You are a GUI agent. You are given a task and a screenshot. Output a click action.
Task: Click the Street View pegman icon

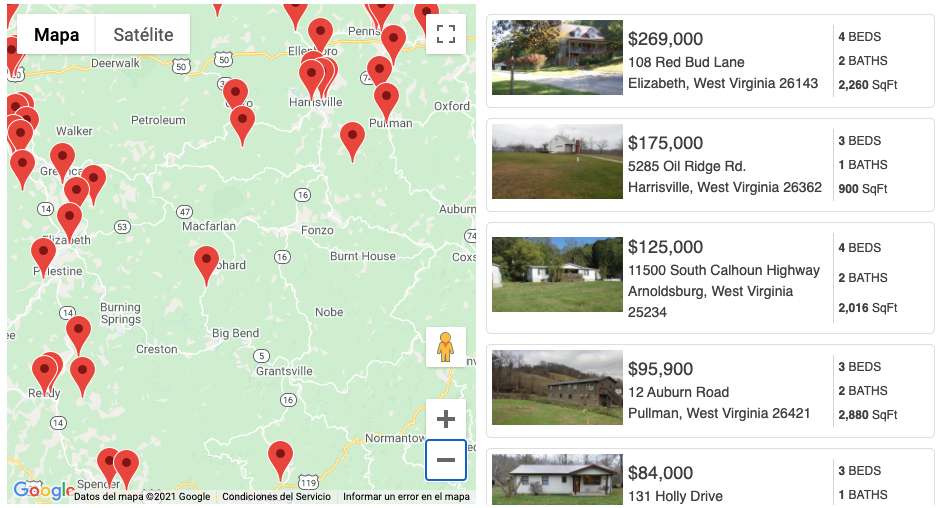tap(446, 348)
